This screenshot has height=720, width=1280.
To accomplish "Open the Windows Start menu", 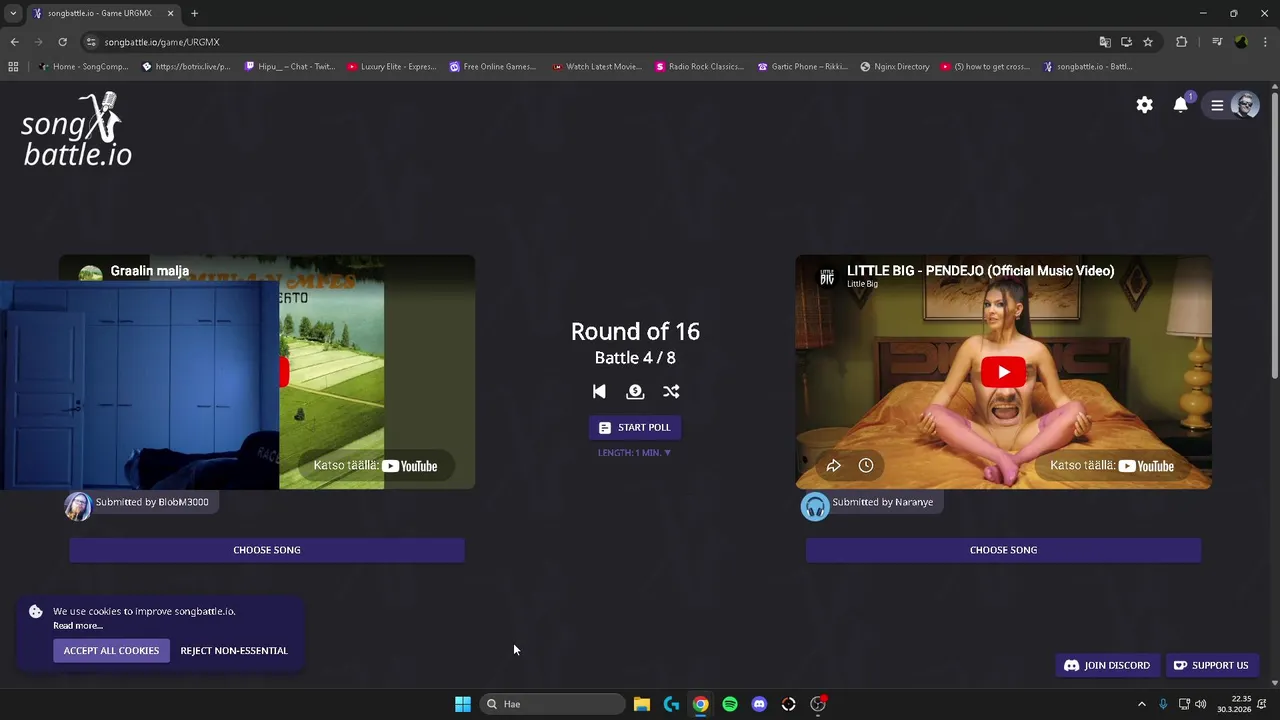I will click(x=463, y=704).
